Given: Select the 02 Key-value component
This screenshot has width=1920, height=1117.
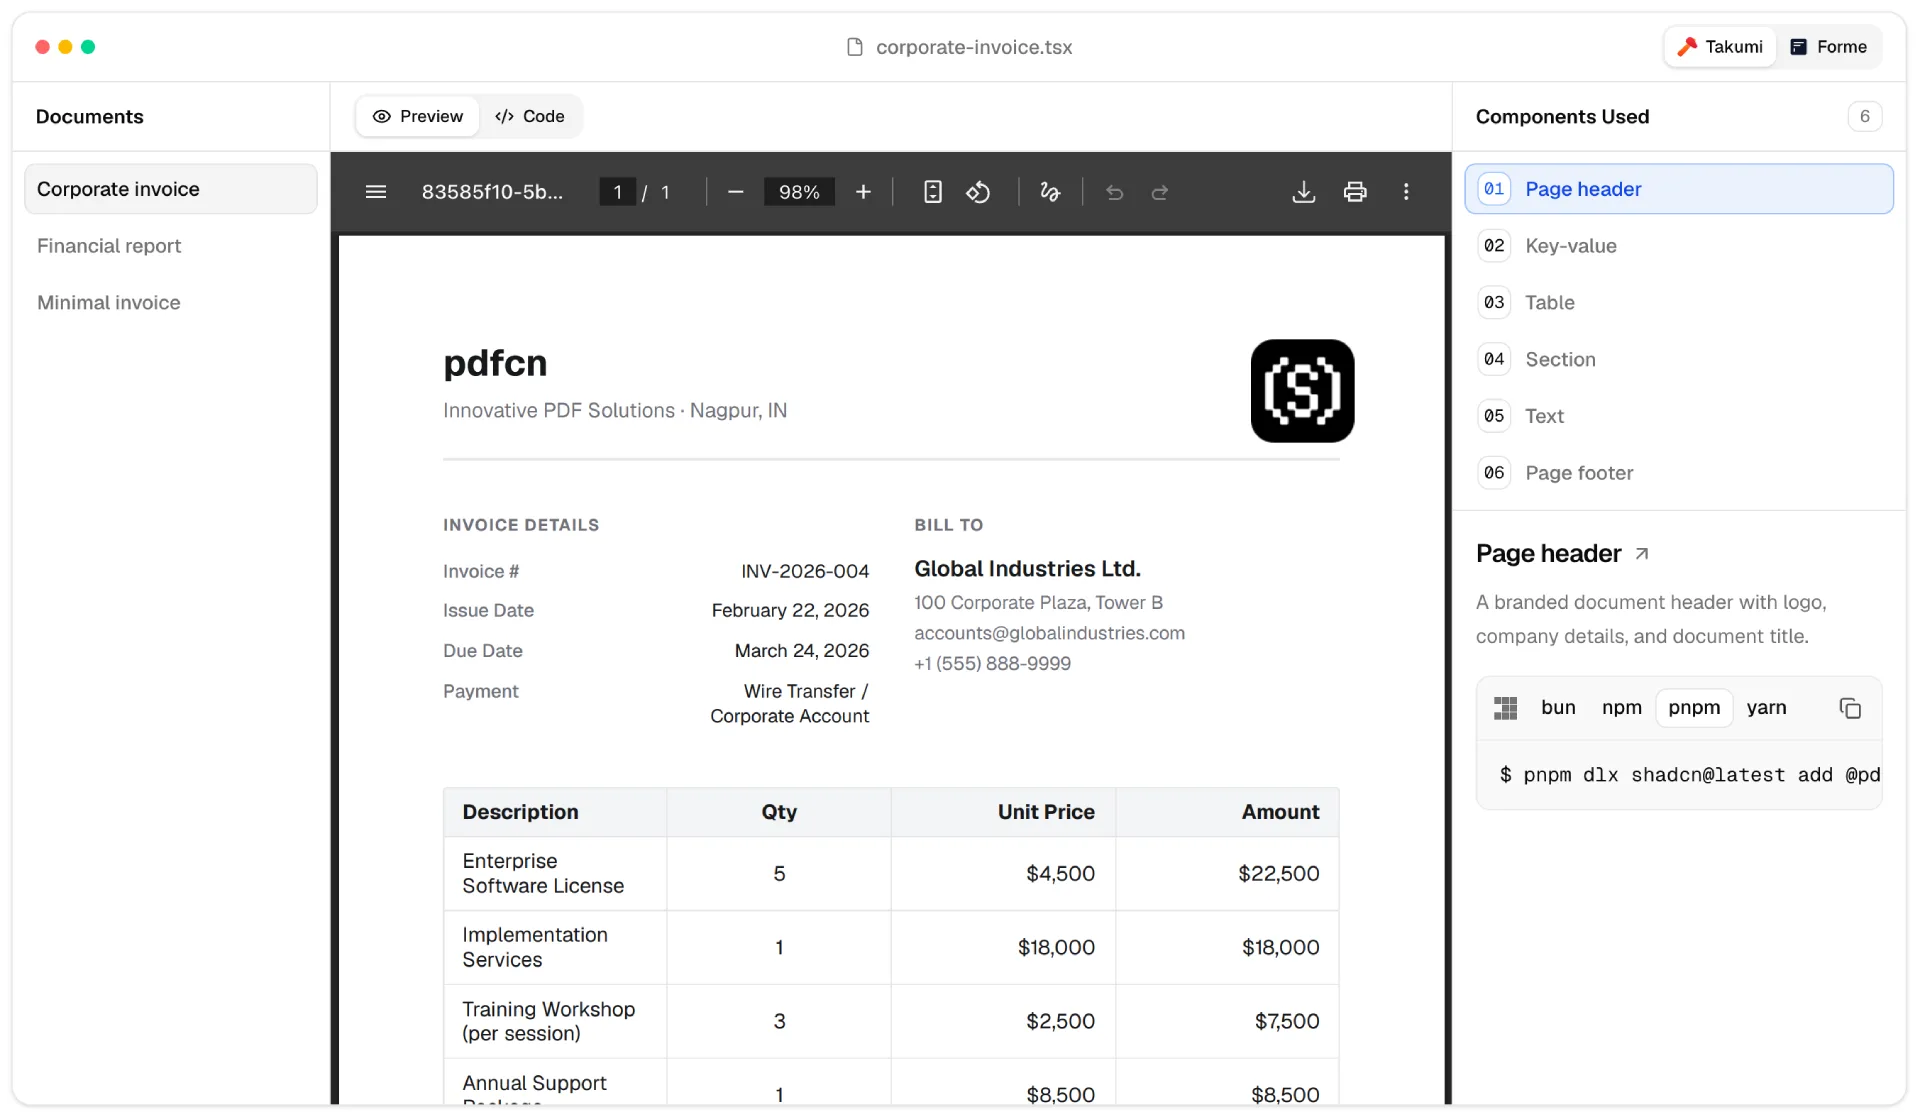Looking at the screenshot, I should (1679, 246).
